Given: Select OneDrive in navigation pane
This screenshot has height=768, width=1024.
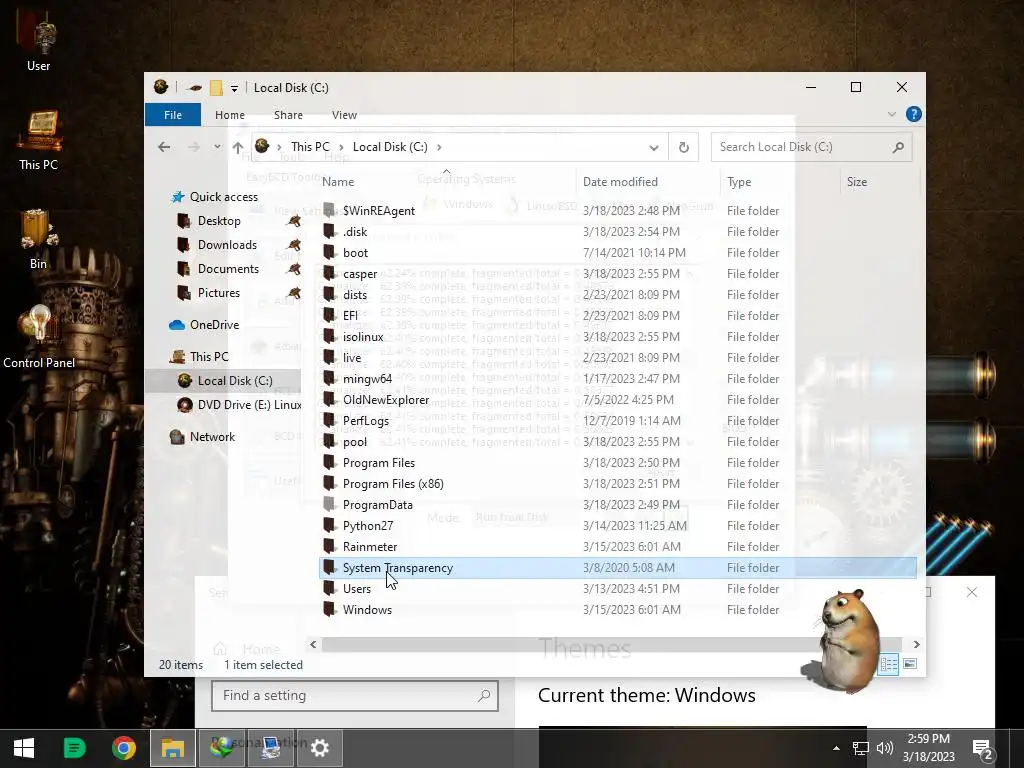Looking at the screenshot, I should 214,325.
